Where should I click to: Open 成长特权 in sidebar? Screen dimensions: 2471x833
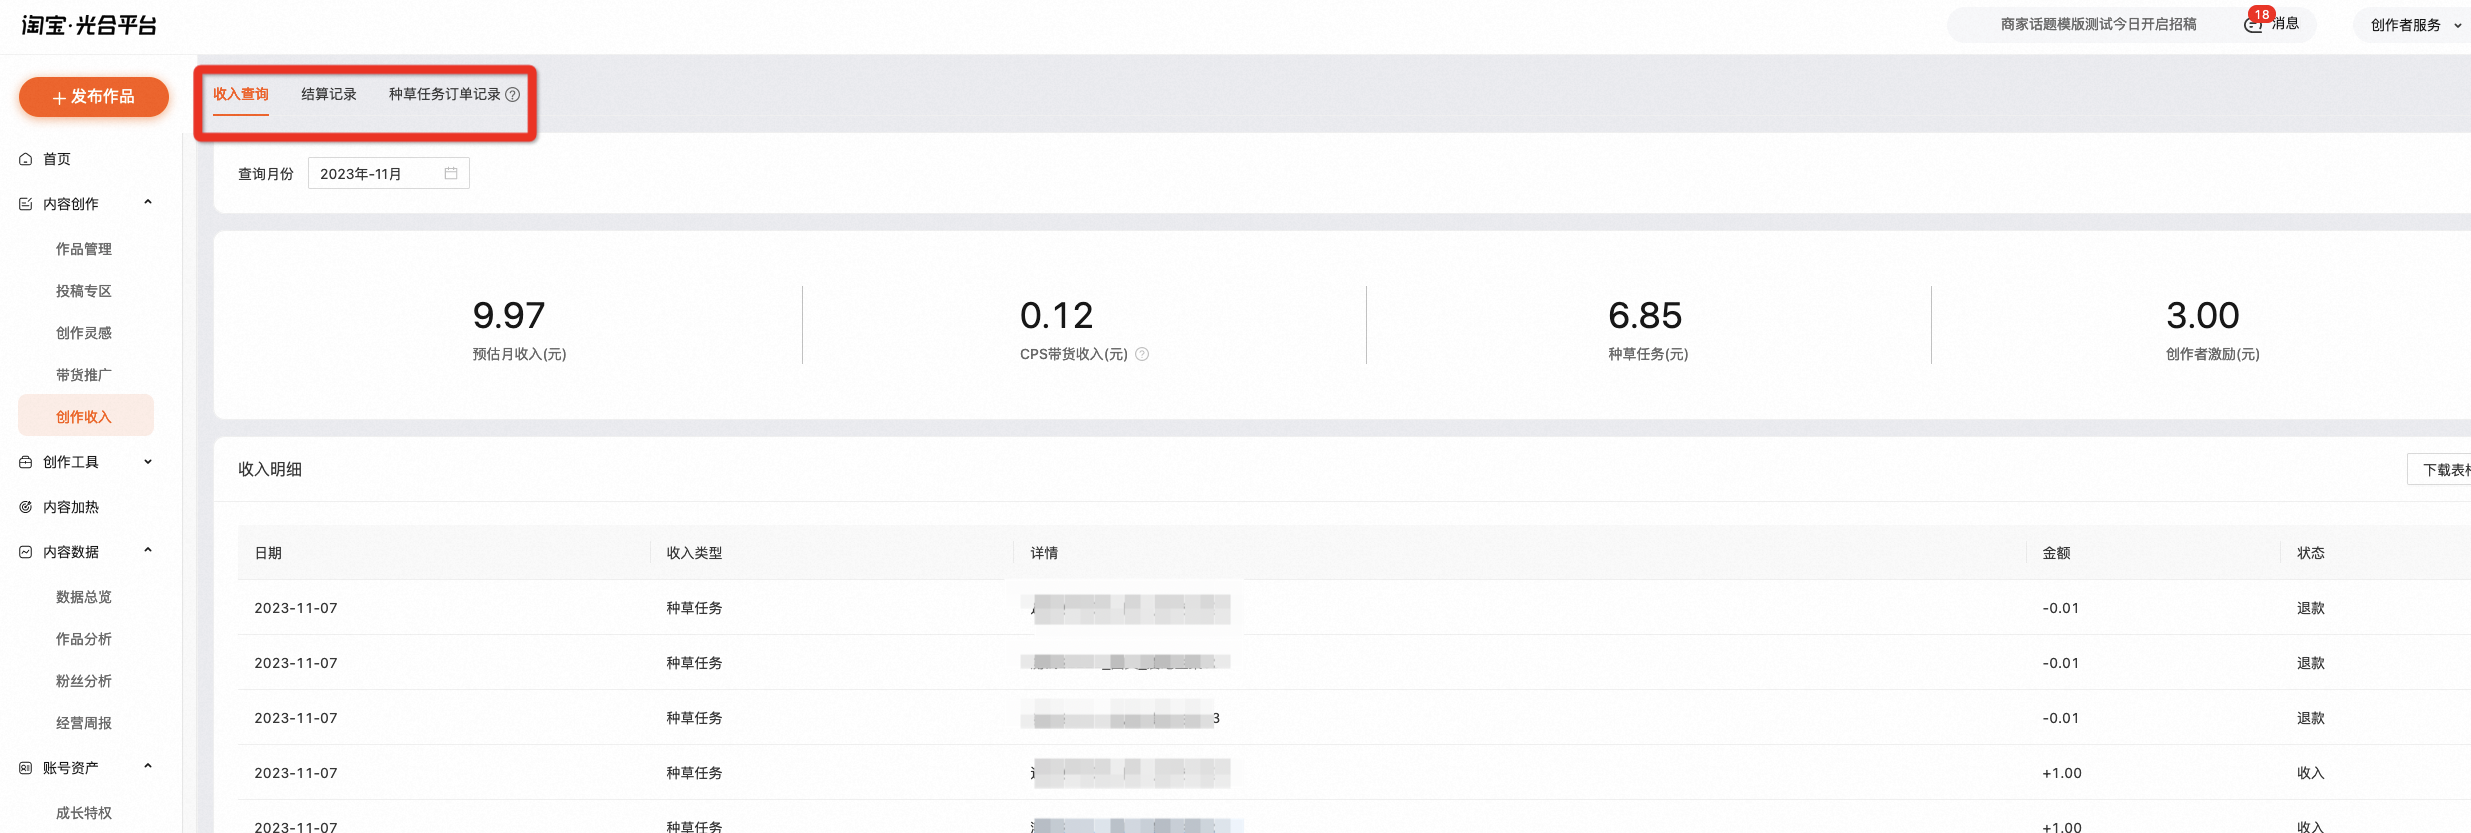(84, 813)
